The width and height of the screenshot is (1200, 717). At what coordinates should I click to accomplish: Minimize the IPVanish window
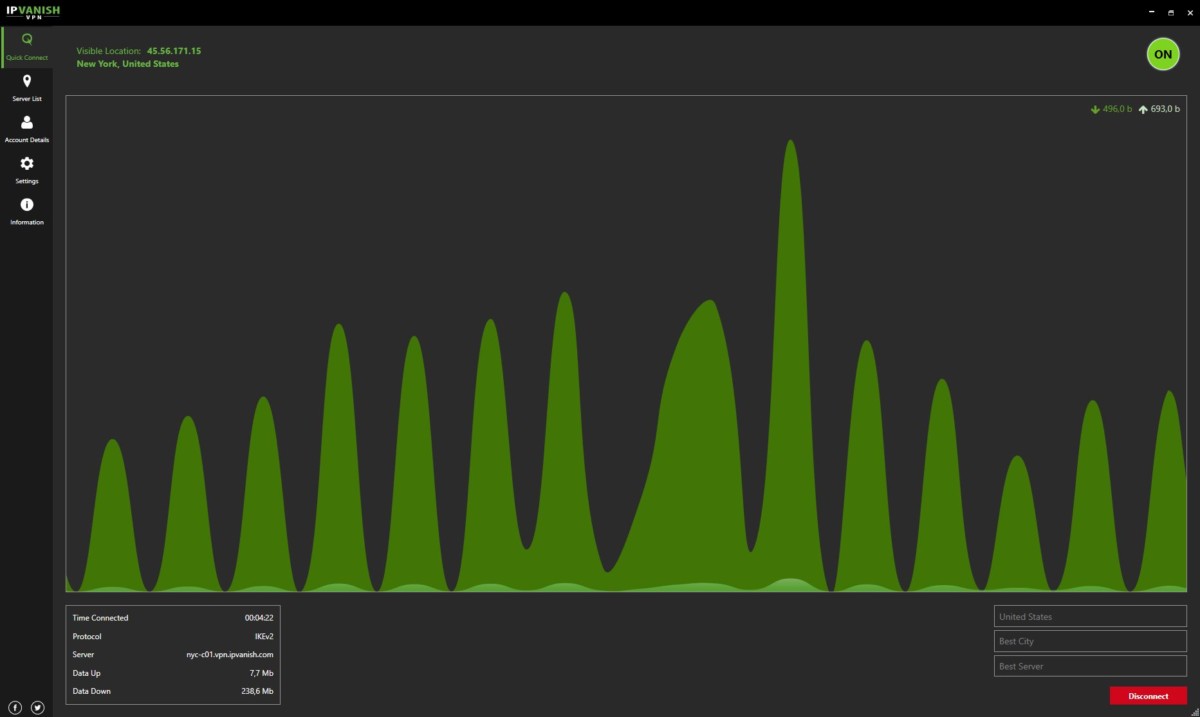(x=1150, y=12)
